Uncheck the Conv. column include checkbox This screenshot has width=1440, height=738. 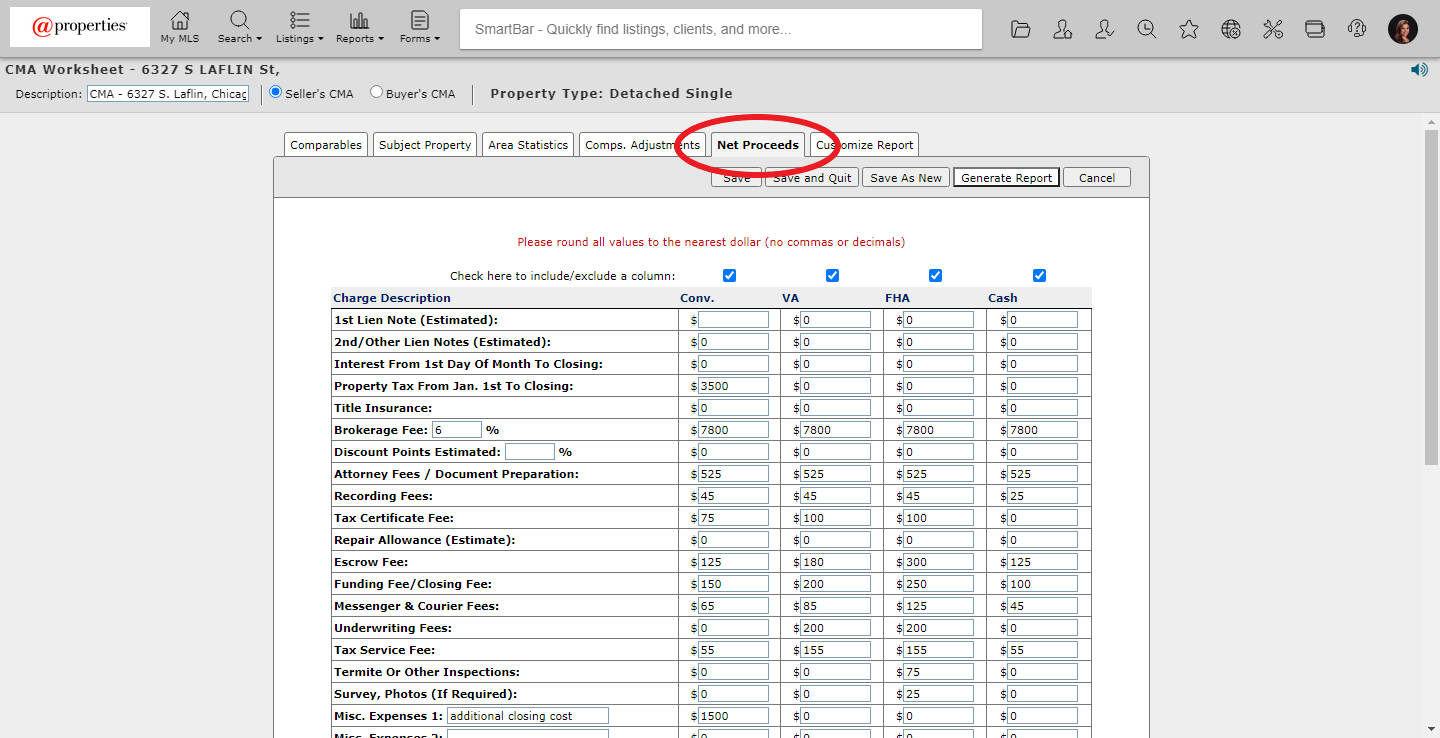(729, 276)
